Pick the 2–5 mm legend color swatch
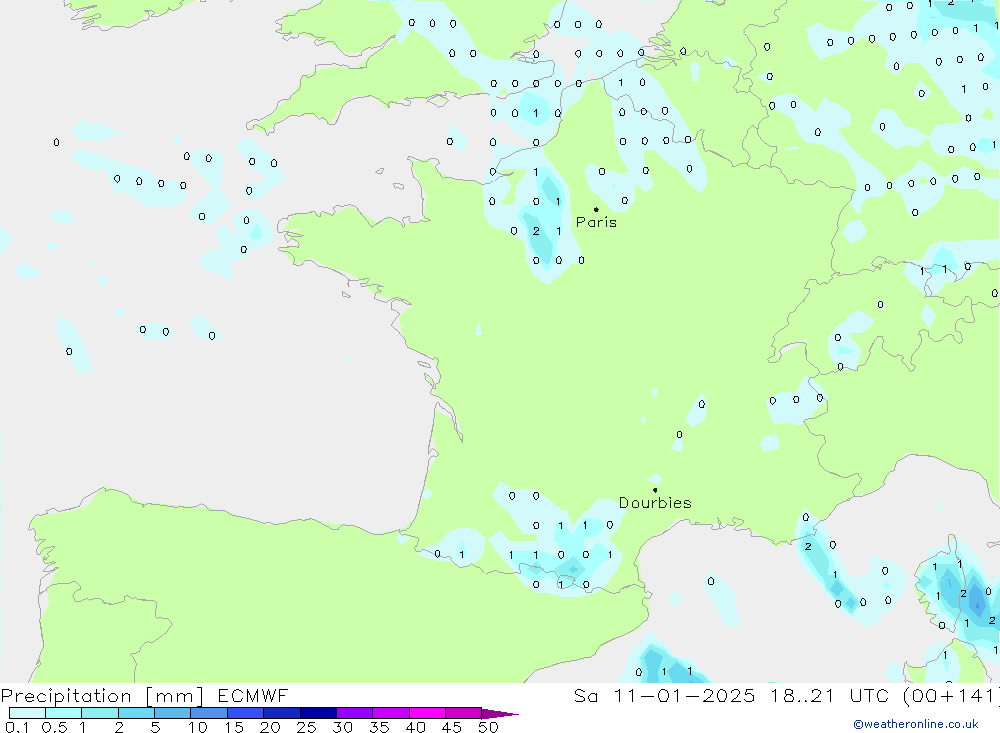 click(x=136, y=713)
